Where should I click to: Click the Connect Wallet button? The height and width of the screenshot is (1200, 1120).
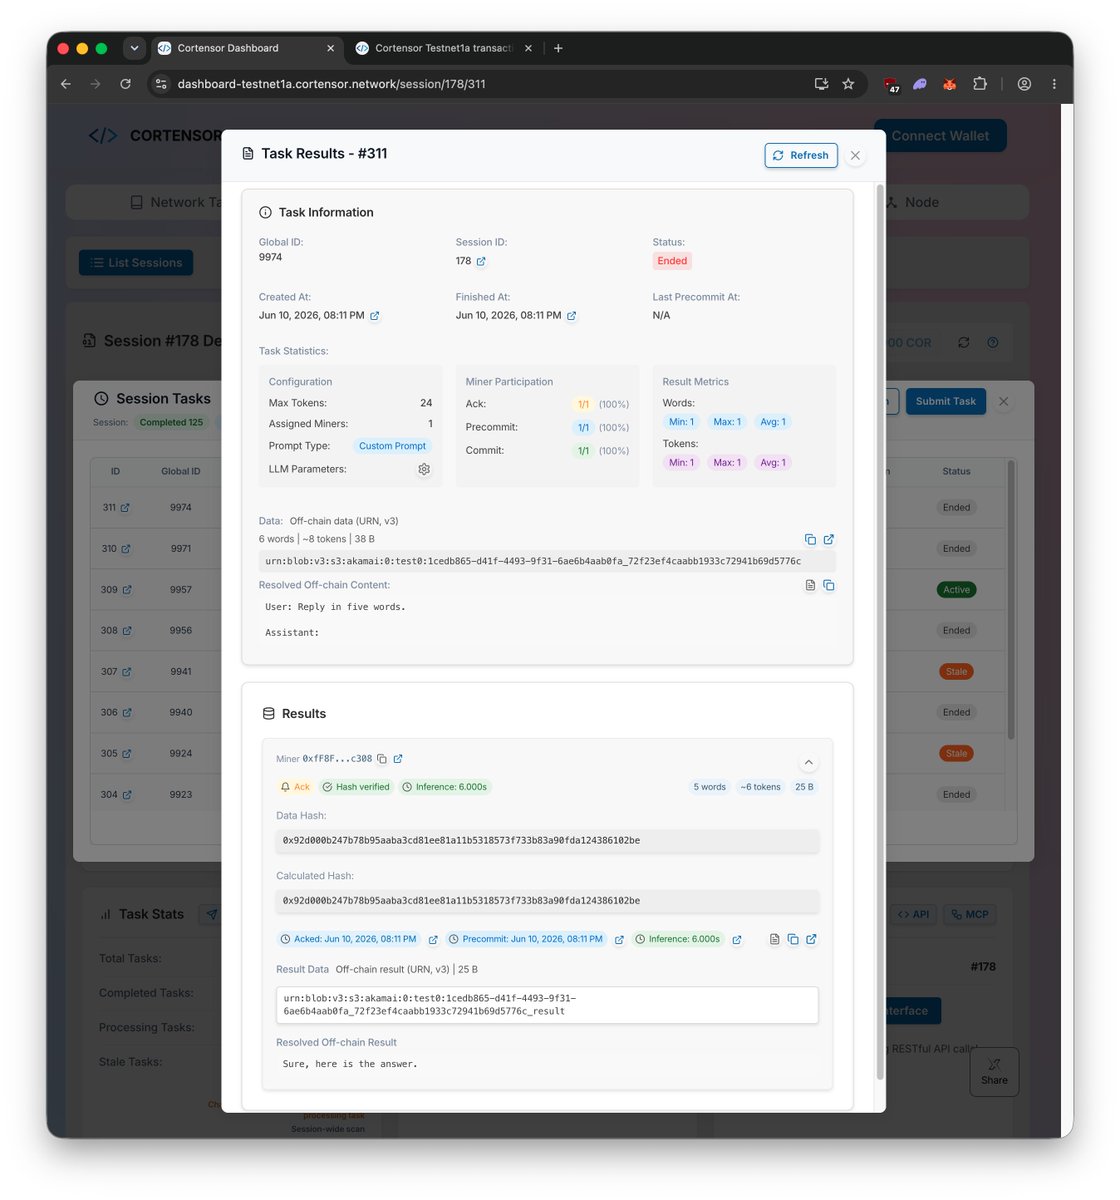click(940, 136)
